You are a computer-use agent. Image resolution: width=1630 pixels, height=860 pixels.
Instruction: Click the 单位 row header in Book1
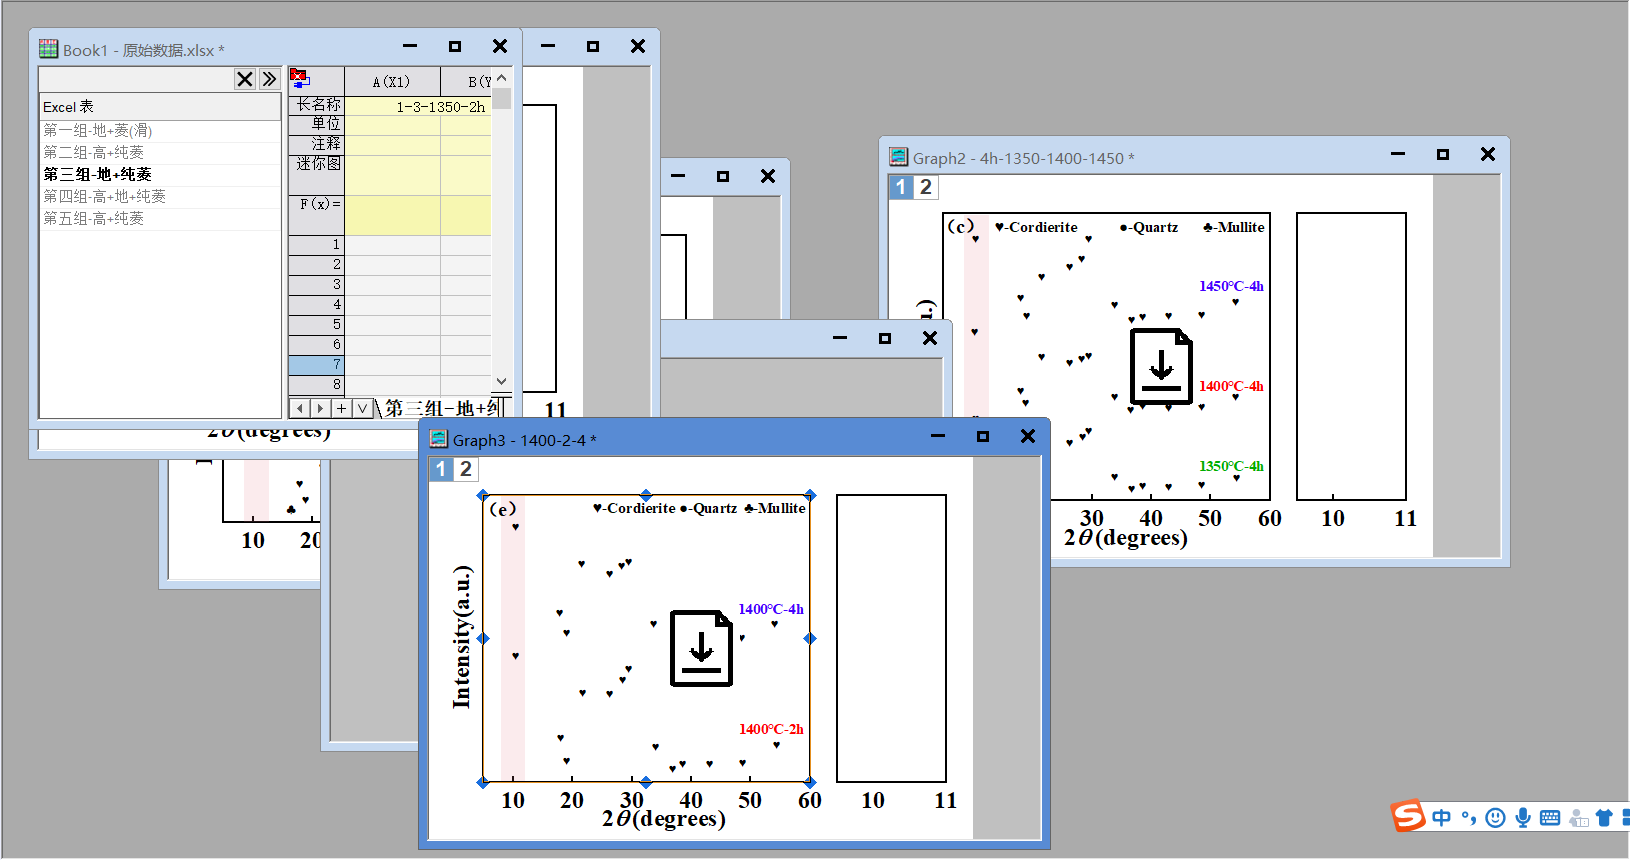pyautogui.click(x=316, y=125)
